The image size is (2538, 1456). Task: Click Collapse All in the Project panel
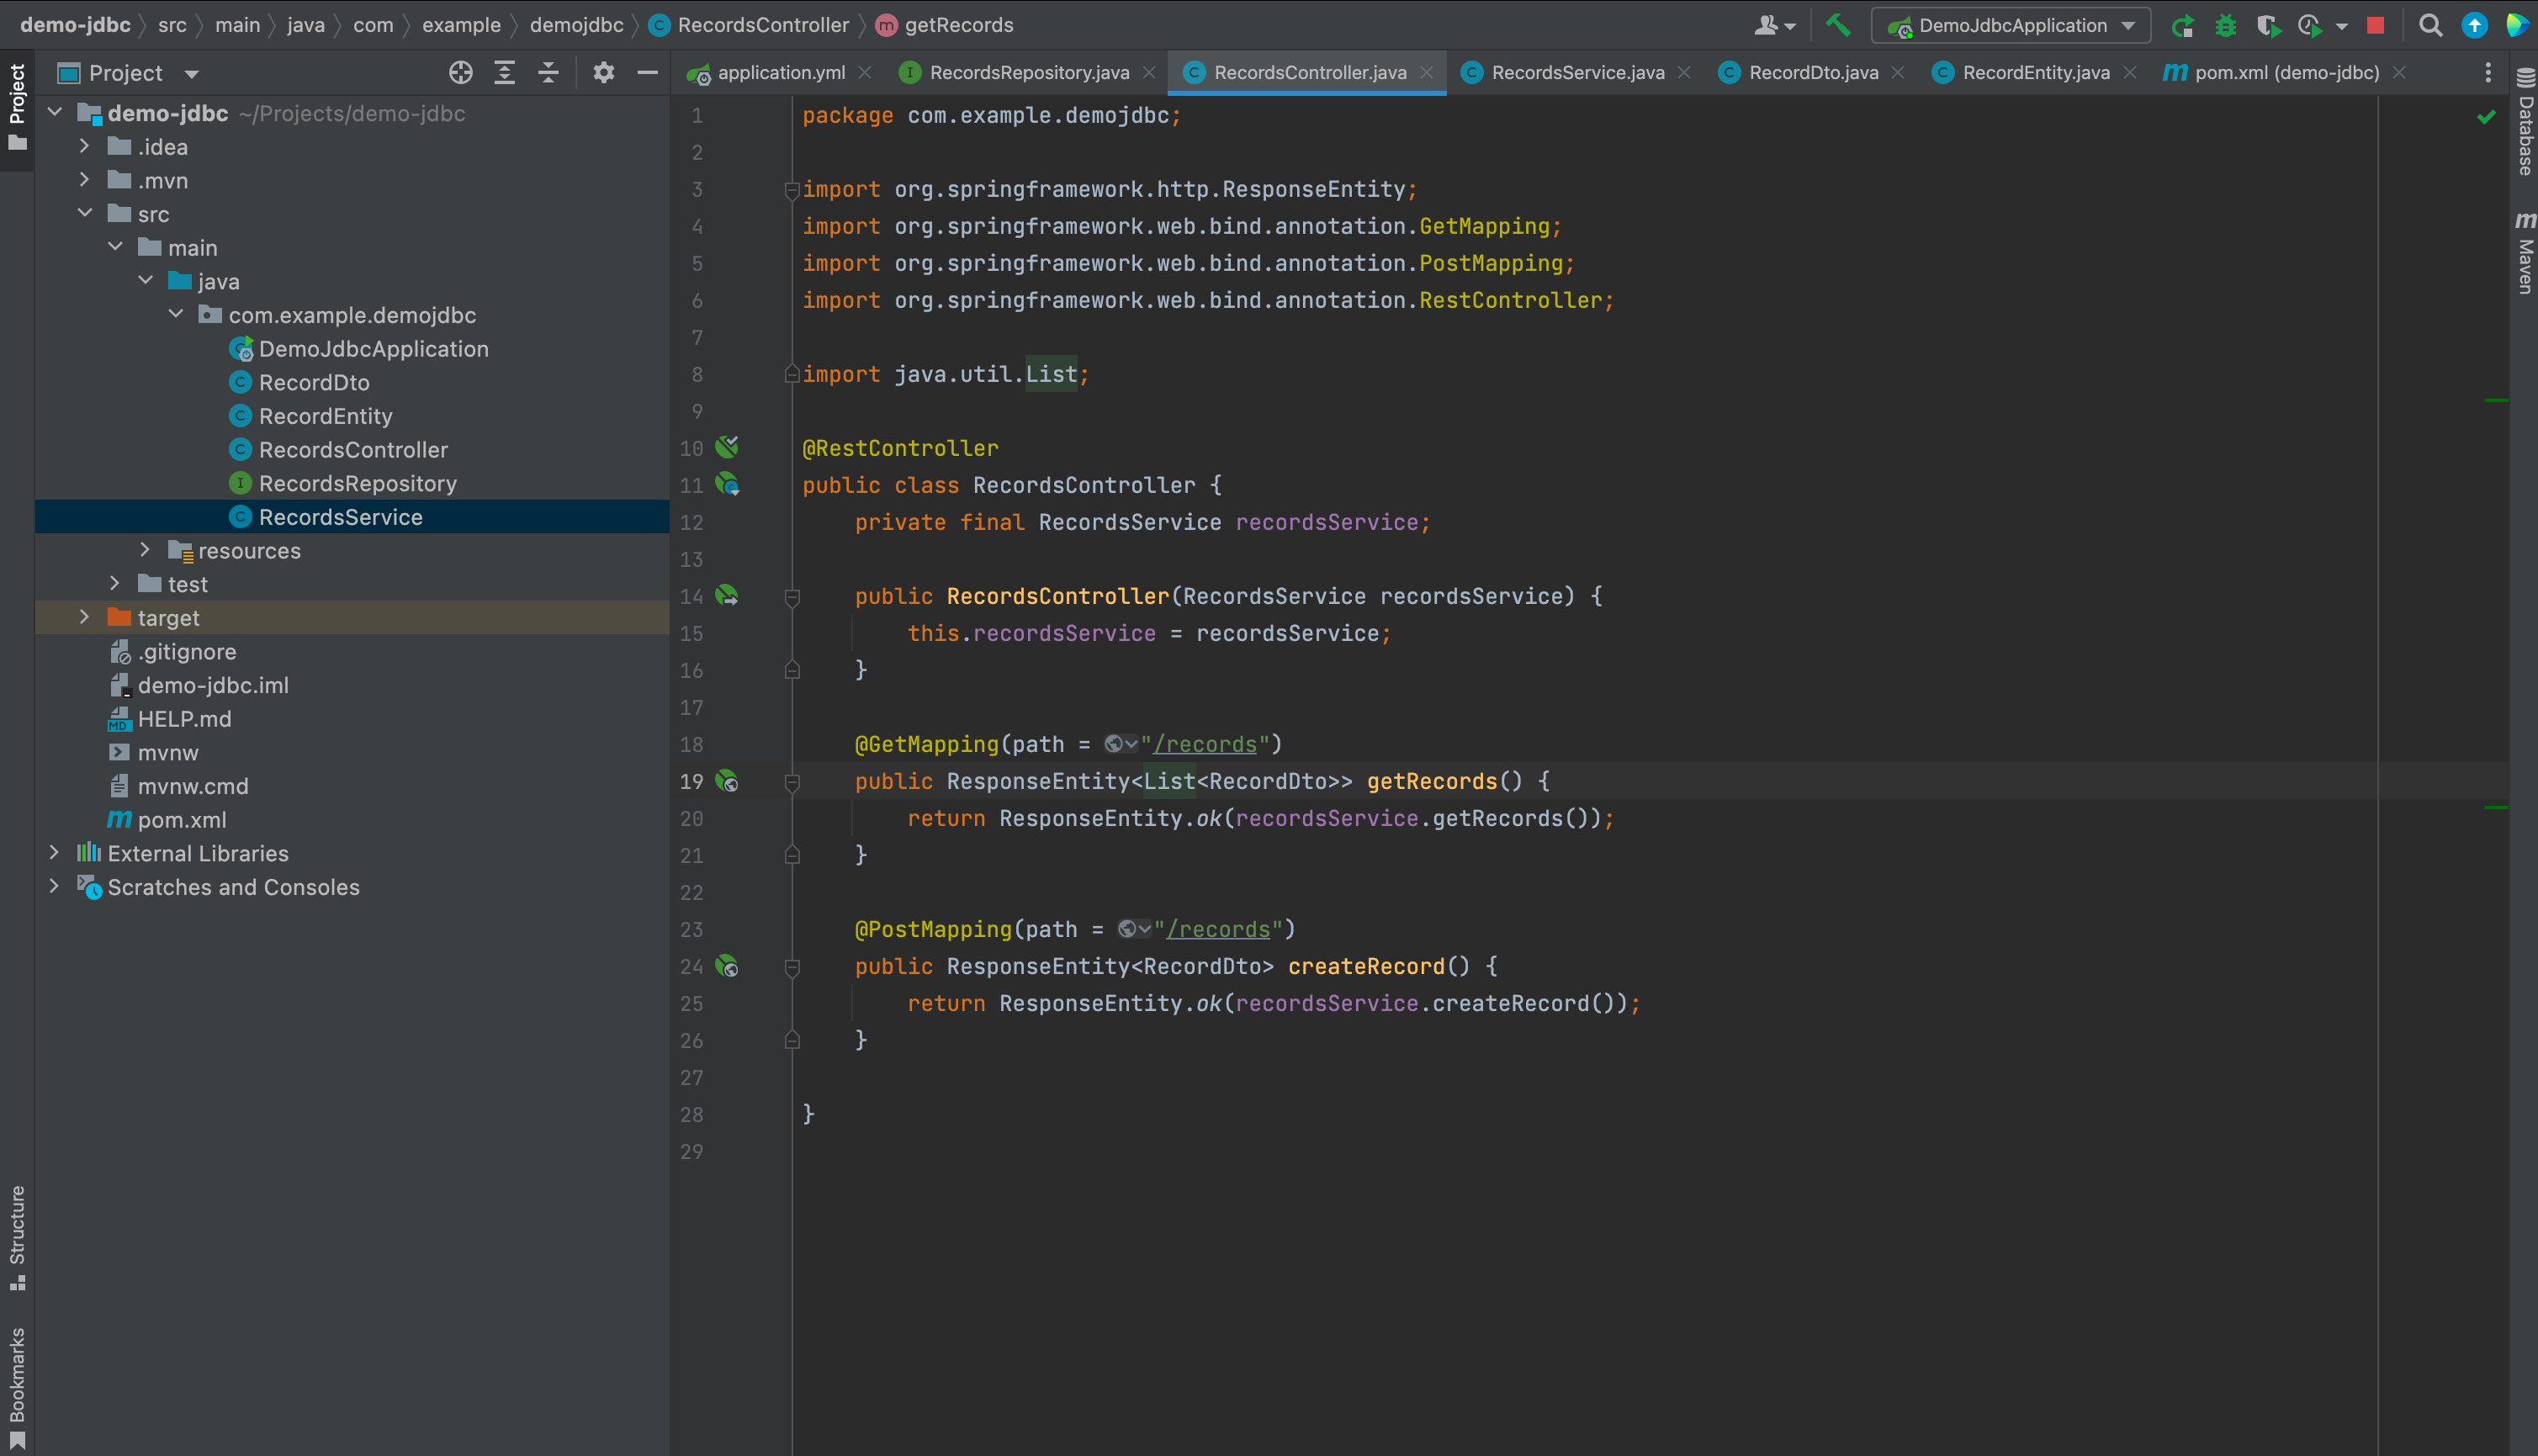click(548, 72)
